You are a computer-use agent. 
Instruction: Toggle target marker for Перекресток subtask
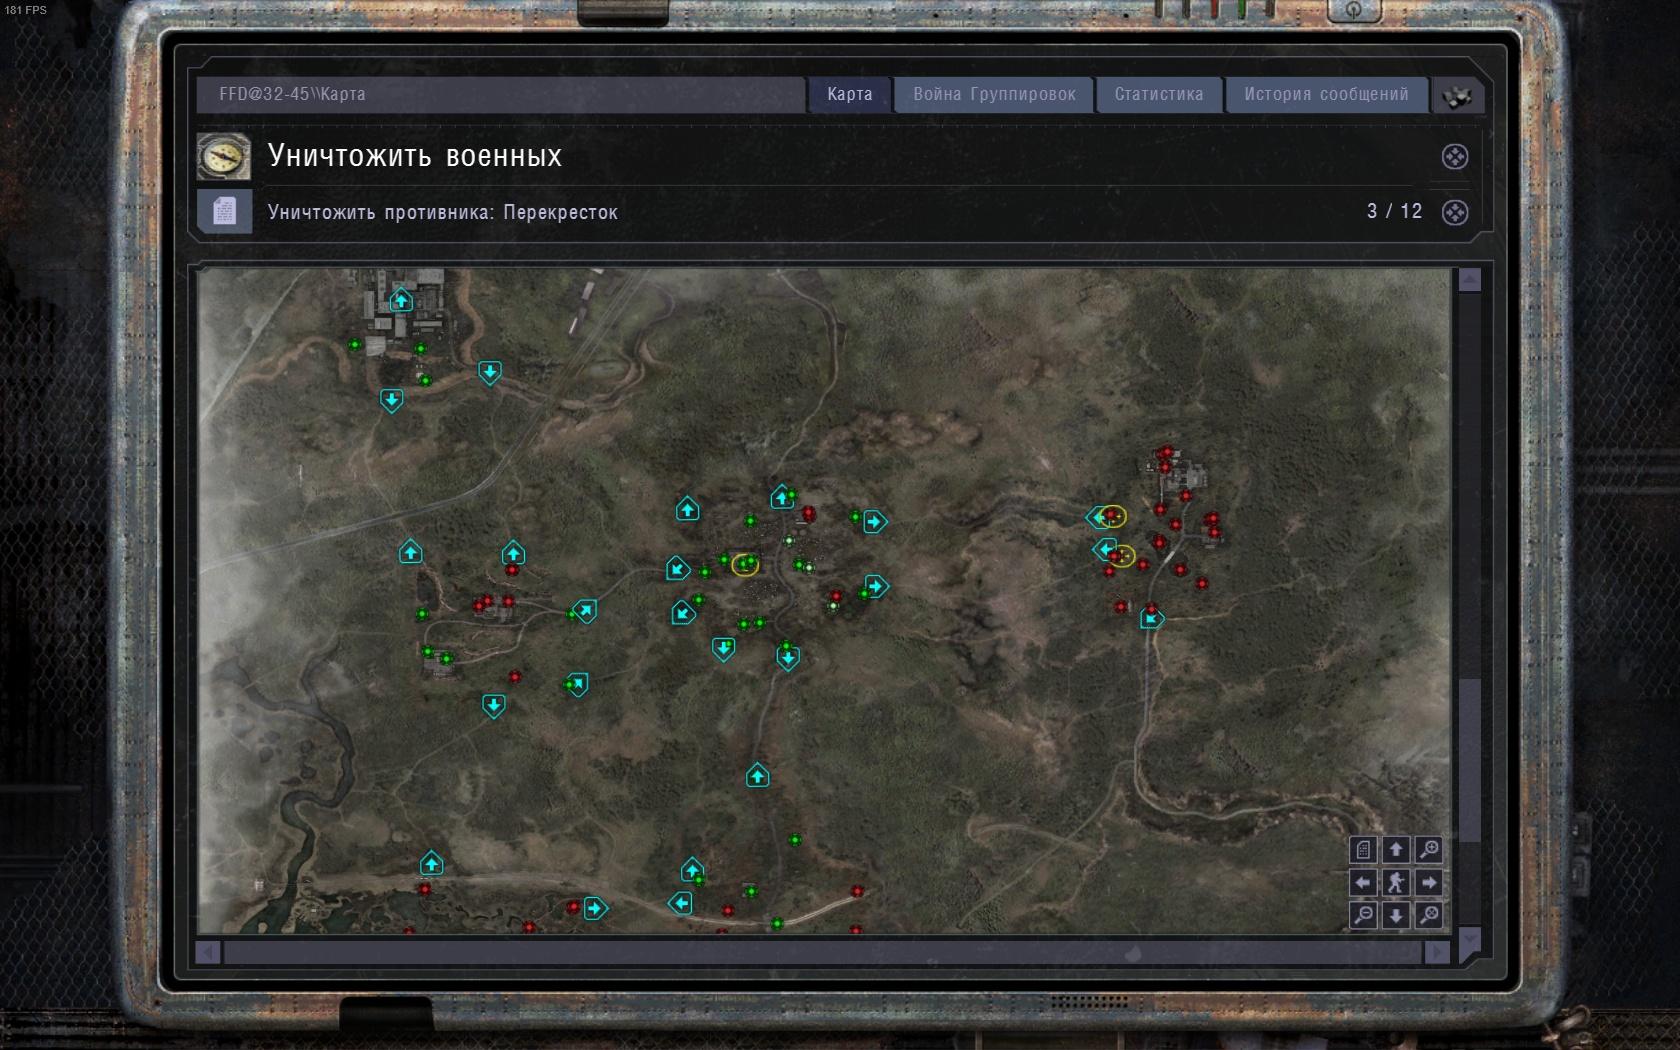[1455, 212]
